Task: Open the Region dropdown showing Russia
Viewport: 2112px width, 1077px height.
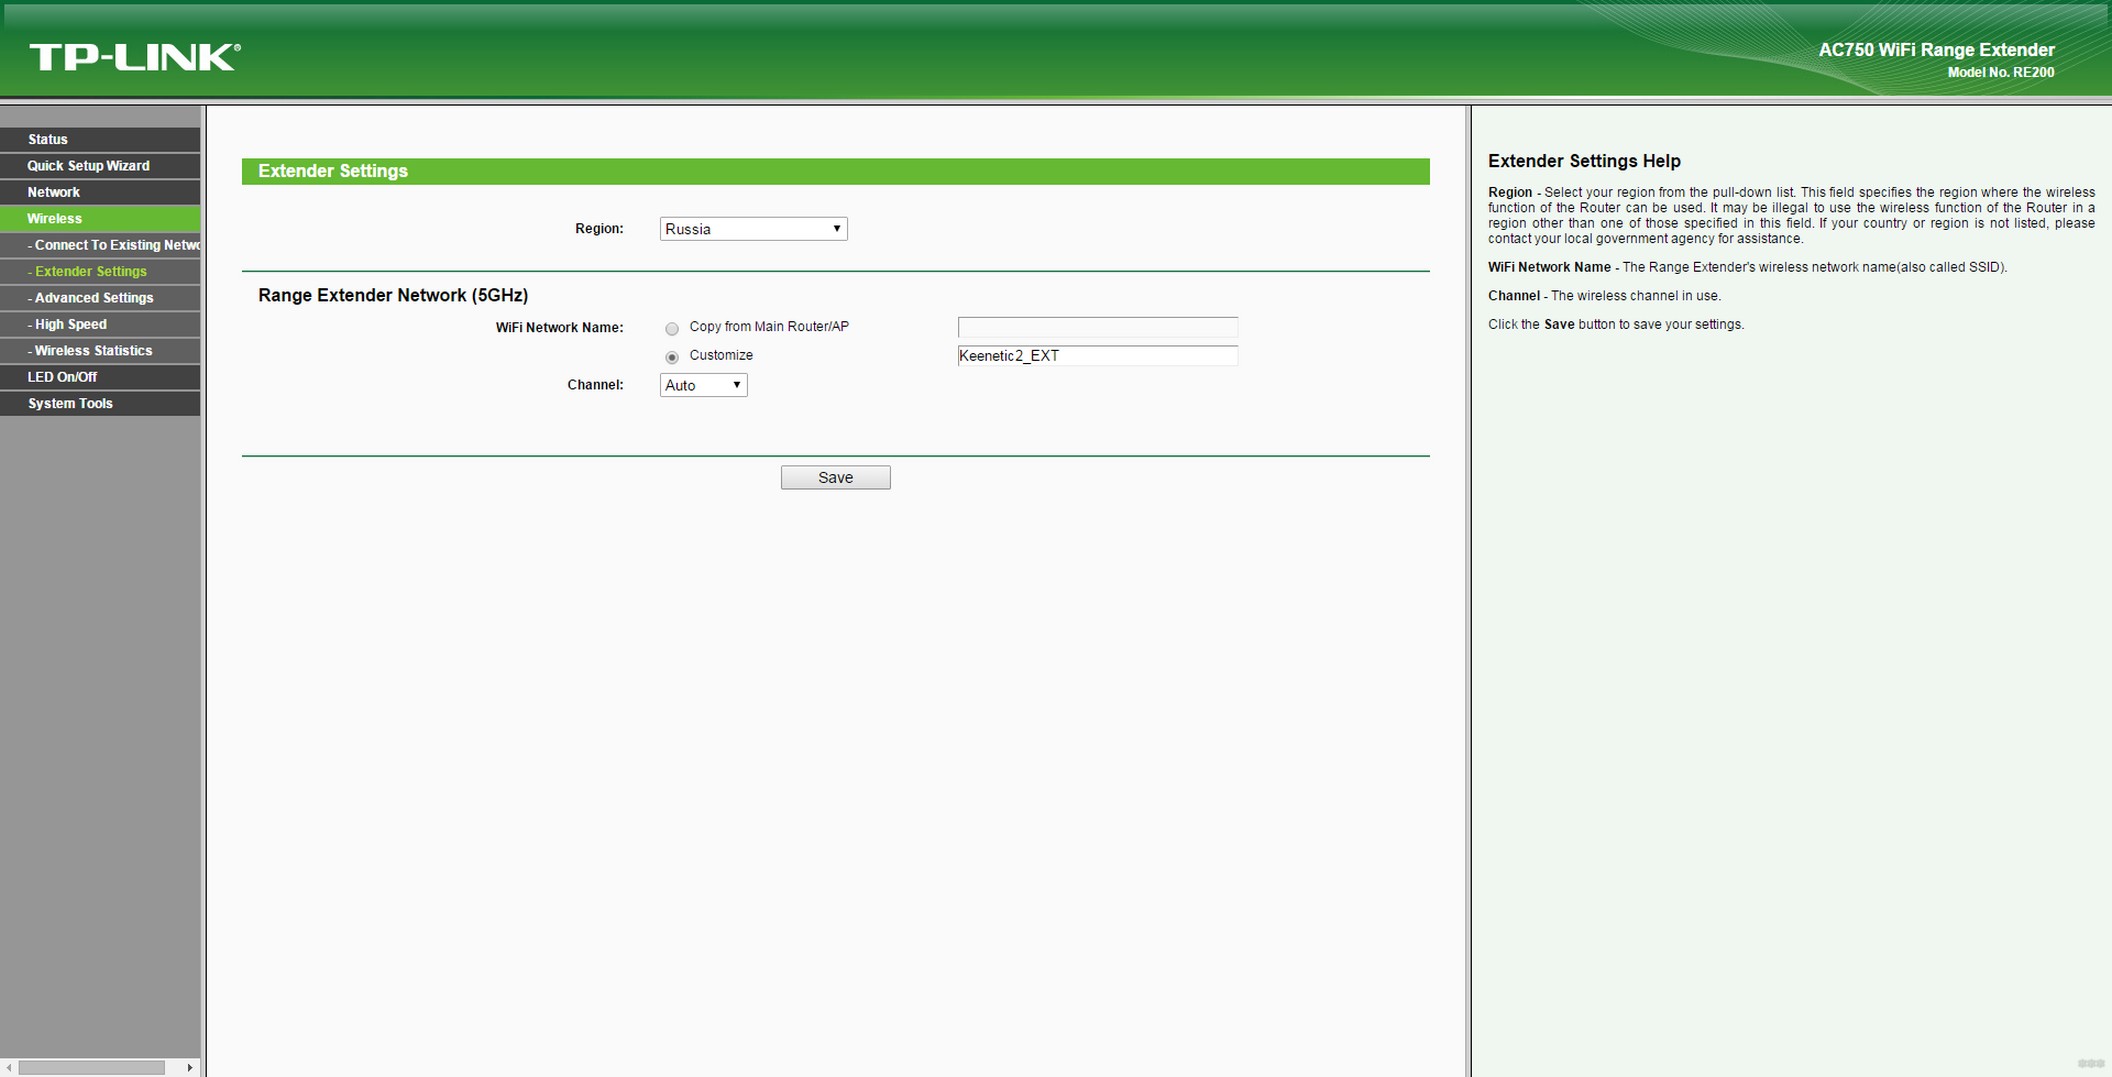Action: (753, 229)
